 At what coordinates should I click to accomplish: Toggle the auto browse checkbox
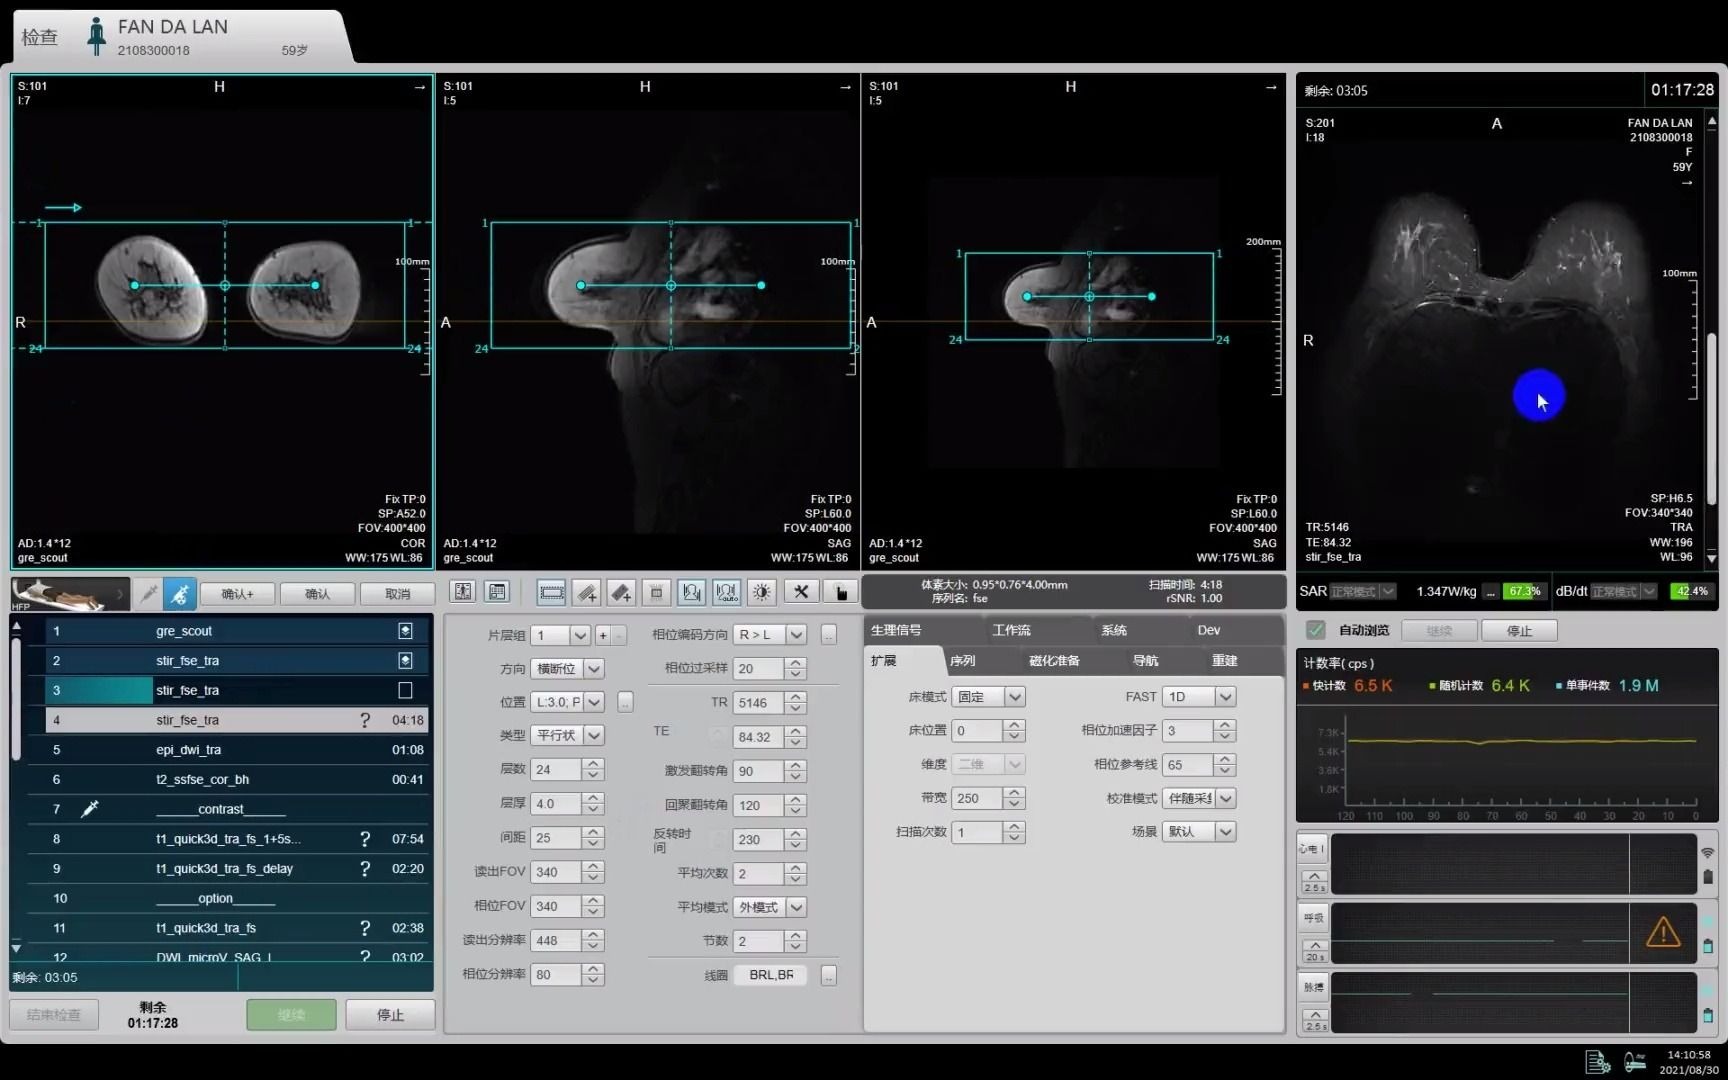point(1316,630)
